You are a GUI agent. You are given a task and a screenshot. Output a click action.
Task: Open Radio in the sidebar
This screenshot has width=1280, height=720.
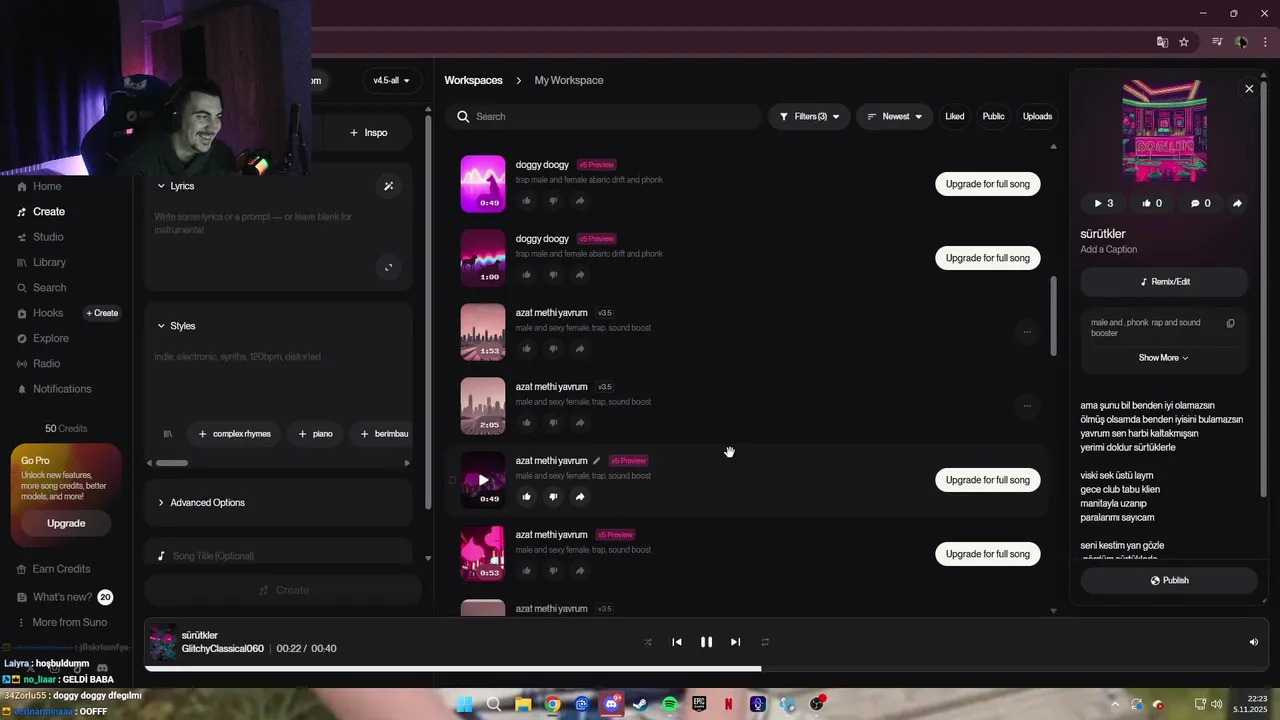46,364
